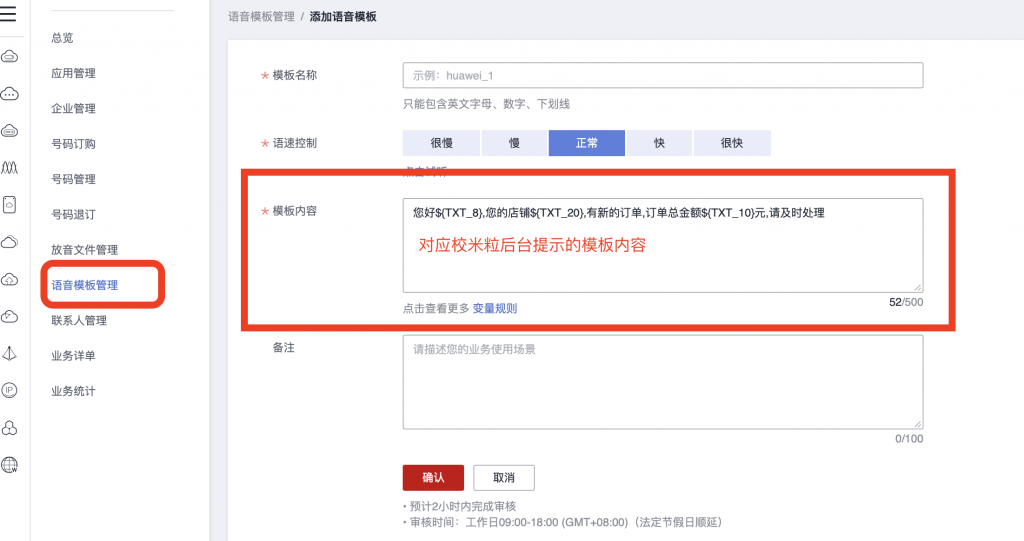The width and height of the screenshot is (1024, 541).
Task: Click the cloud icon with three dots
Action: pos(9,94)
